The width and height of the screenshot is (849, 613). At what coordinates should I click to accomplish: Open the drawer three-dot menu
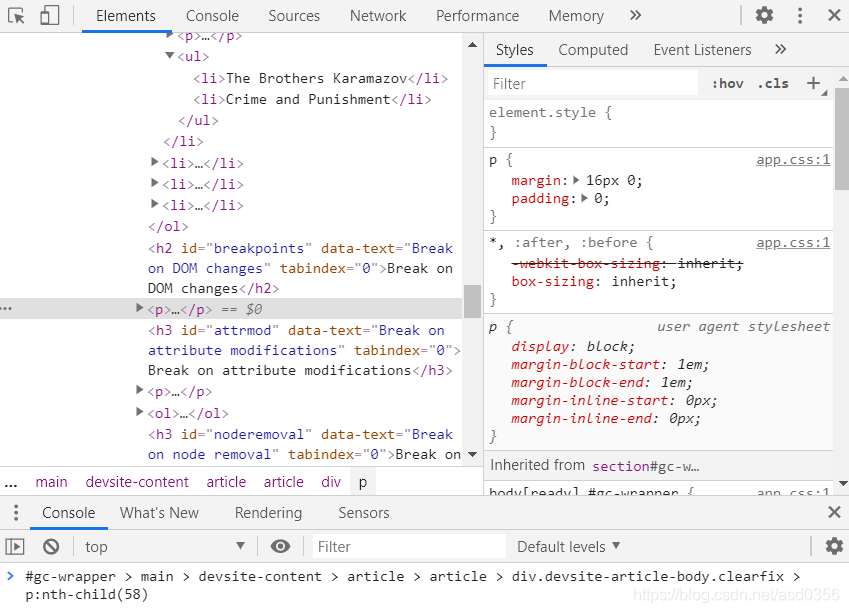coord(16,512)
